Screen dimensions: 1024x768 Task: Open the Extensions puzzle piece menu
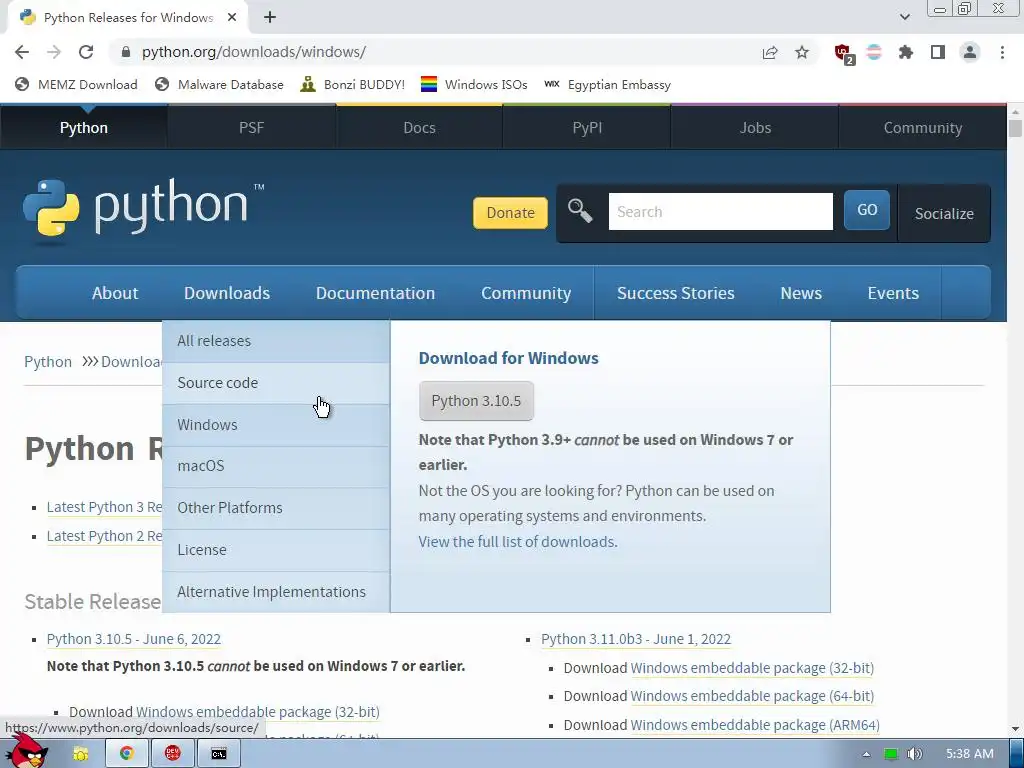[906, 52]
